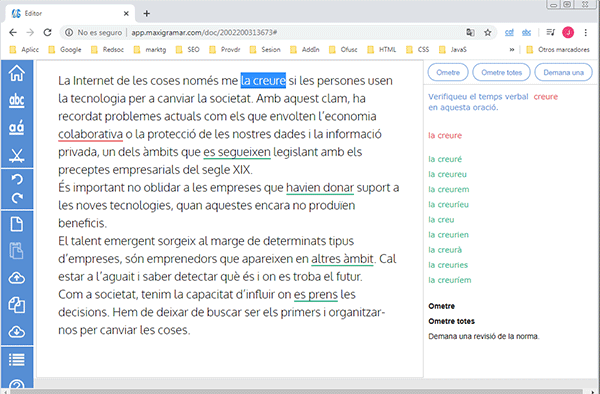Select the Editor browser tab
The height and width of the screenshot is (394, 600).
[x=69, y=13]
